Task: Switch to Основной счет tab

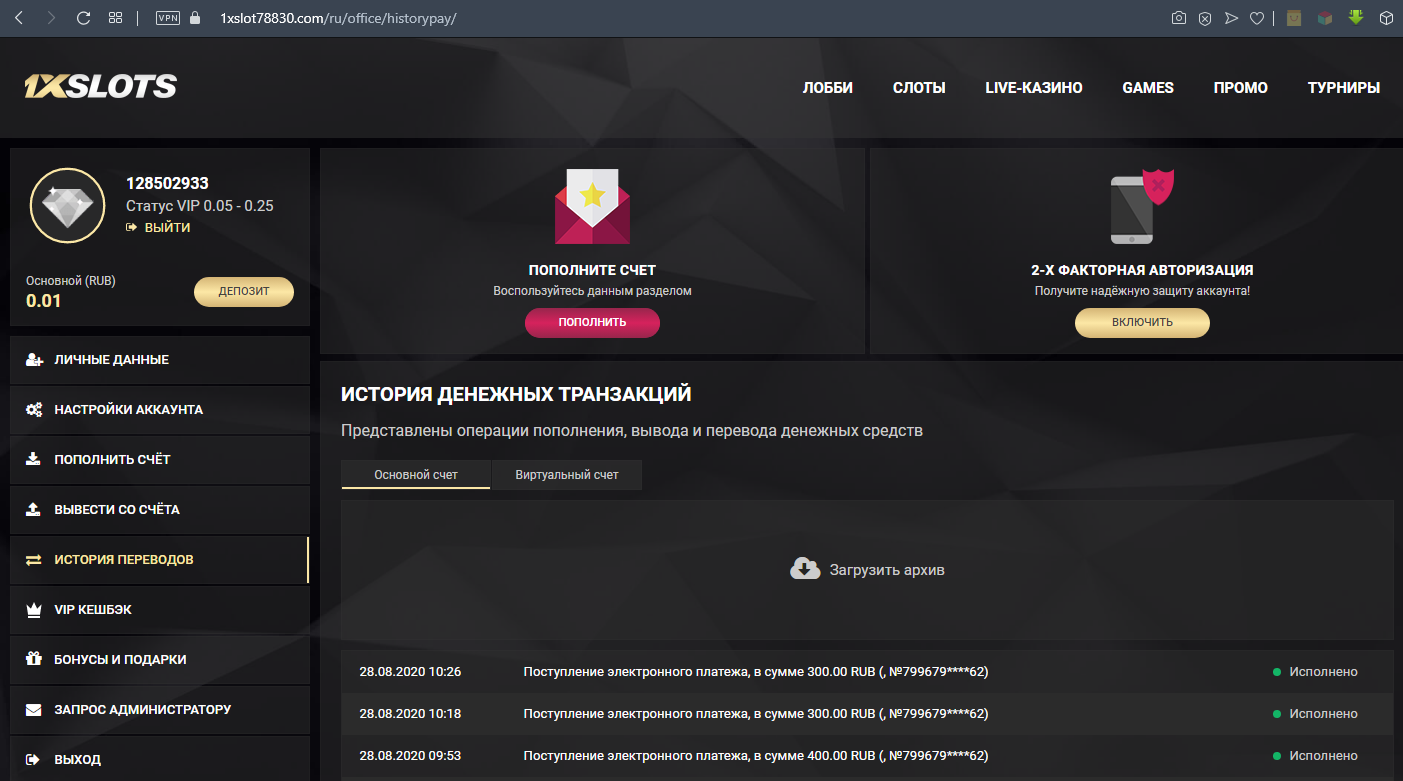Action: (416, 475)
